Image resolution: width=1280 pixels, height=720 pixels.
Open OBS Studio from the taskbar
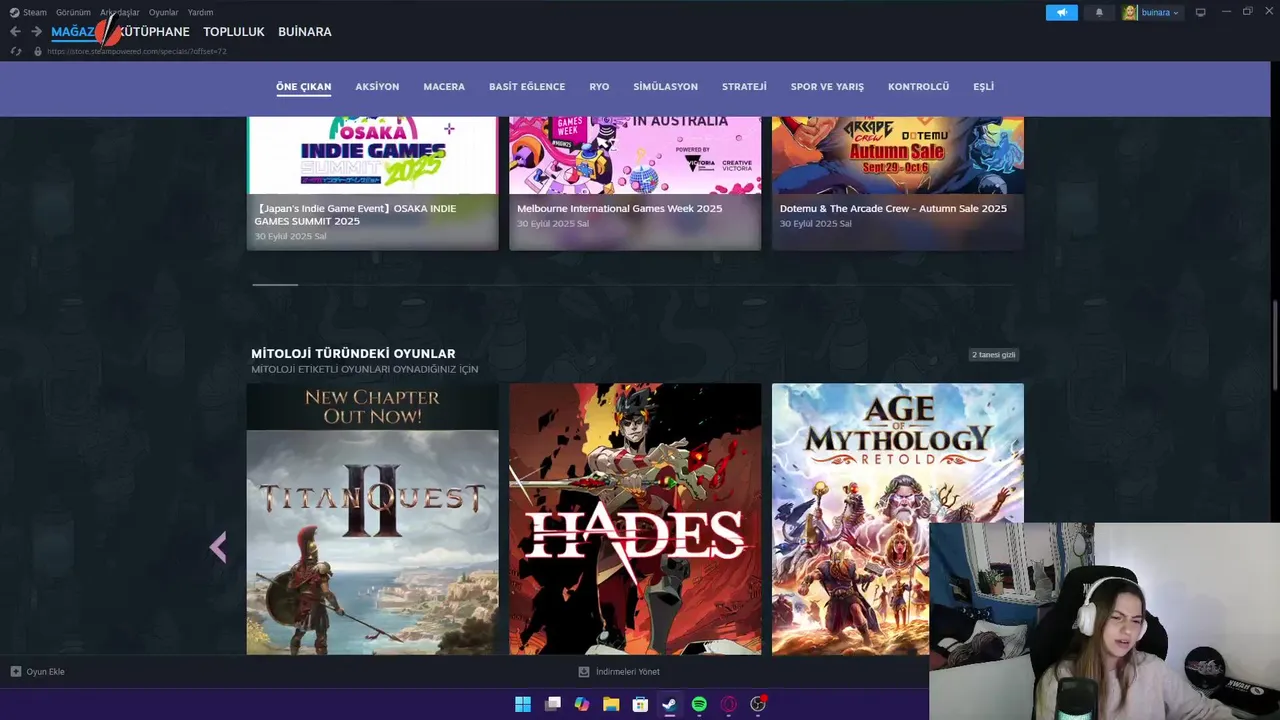point(758,704)
